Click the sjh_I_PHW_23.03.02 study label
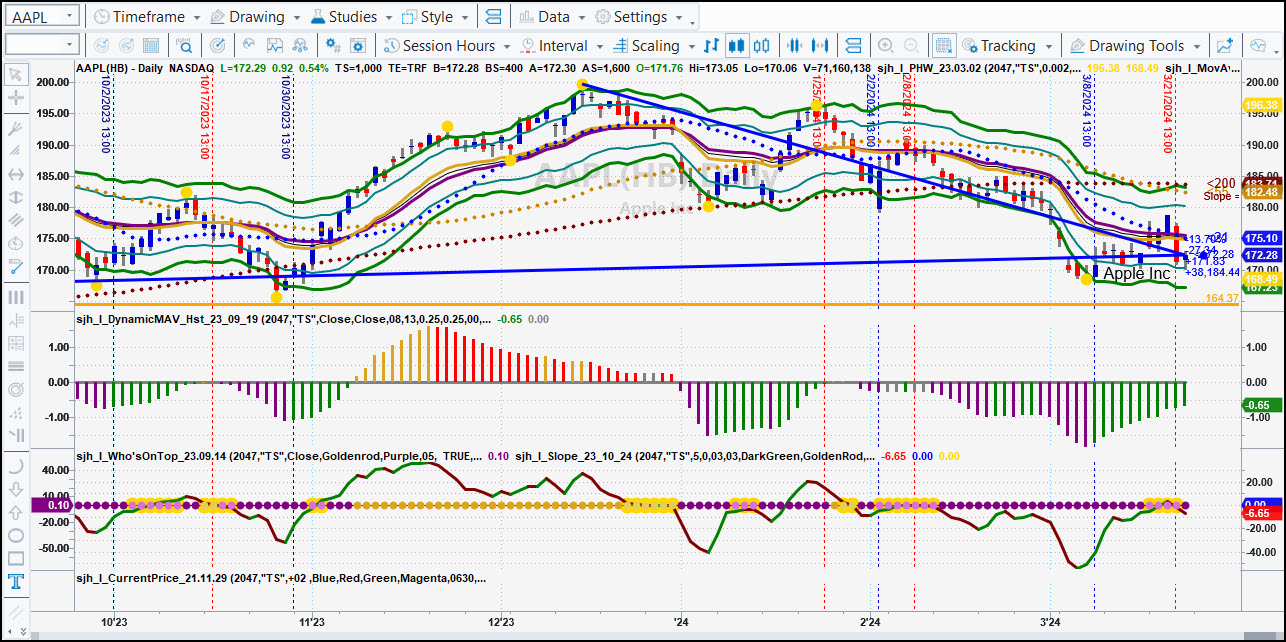1286x642 pixels. (977, 67)
